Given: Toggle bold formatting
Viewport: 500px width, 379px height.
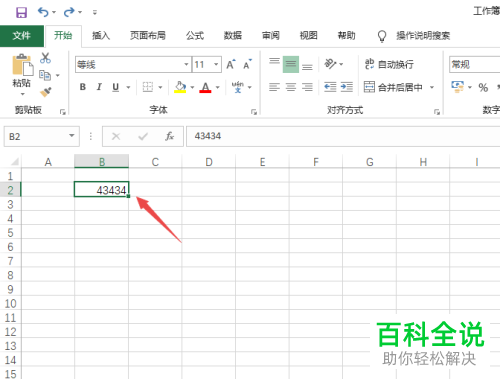Looking at the screenshot, I should pyautogui.click(x=83, y=87).
